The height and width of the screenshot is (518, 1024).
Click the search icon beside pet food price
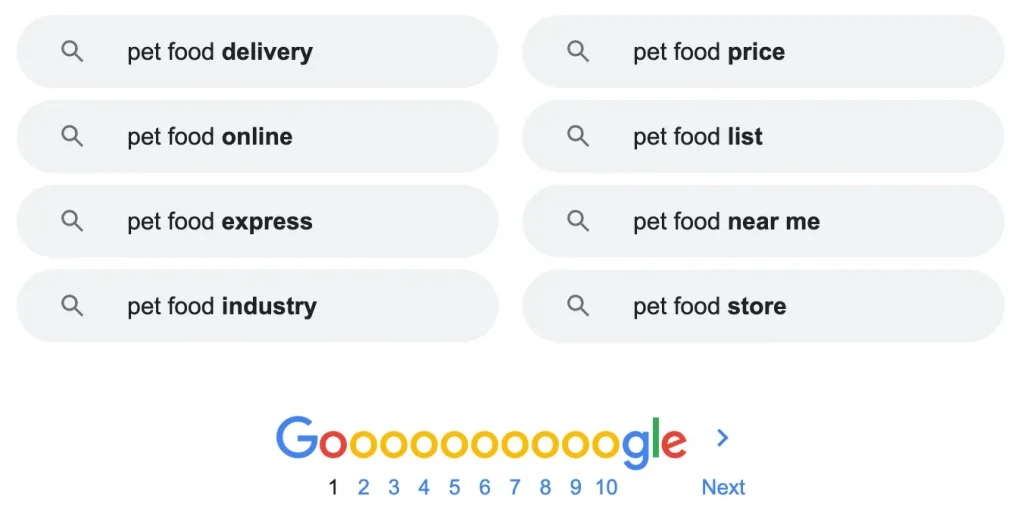[578, 51]
